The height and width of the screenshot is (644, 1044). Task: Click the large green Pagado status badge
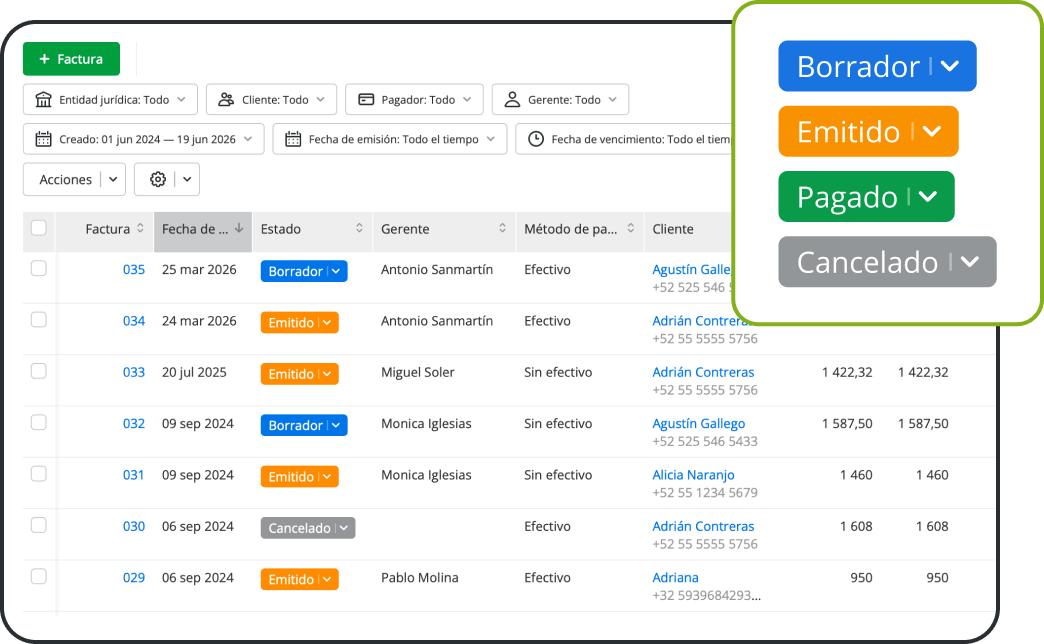(x=866, y=196)
